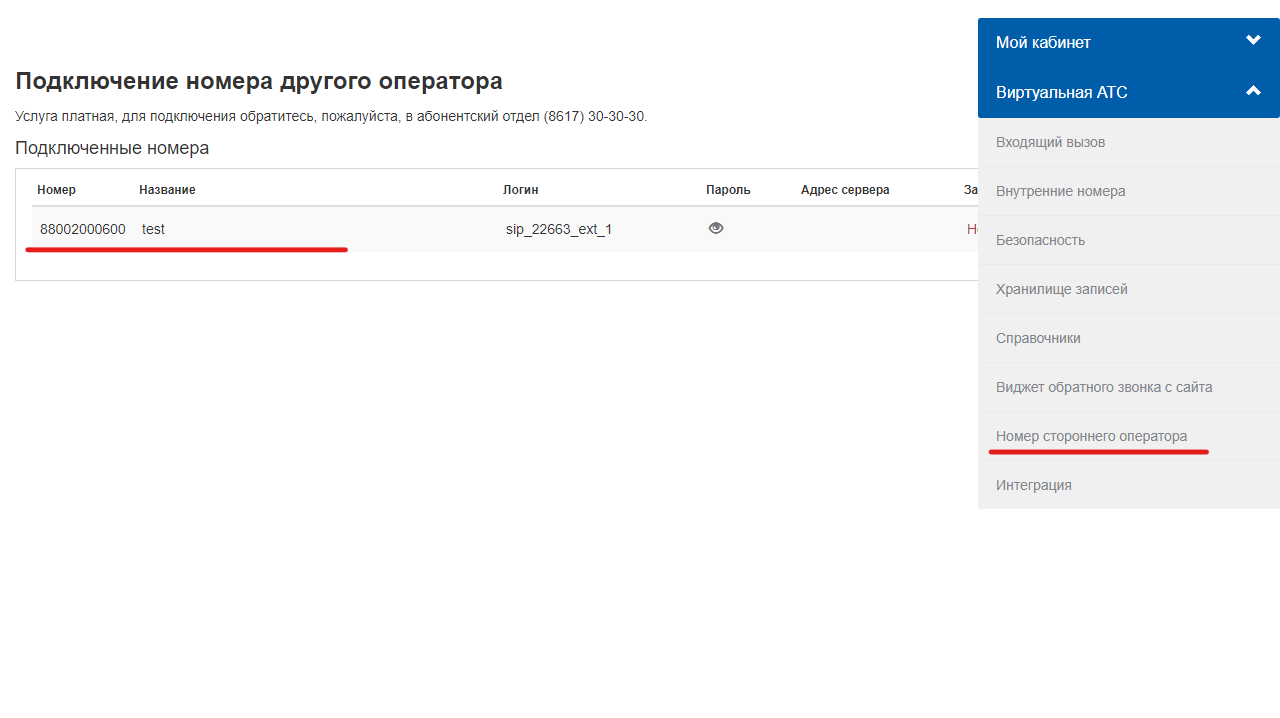Reveal the password with the eye icon

pos(715,228)
